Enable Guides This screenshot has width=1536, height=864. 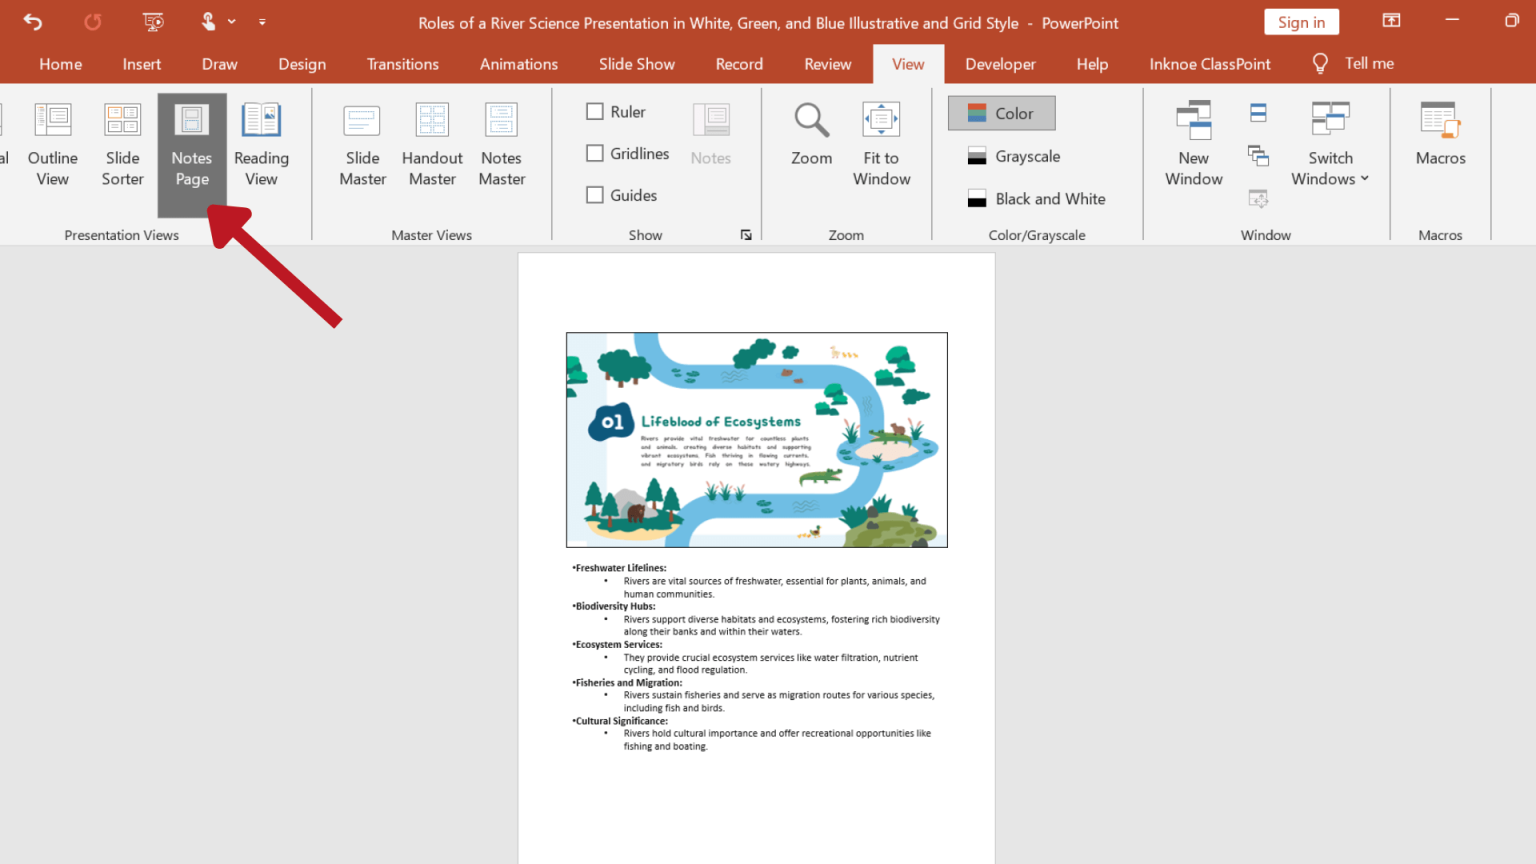pos(594,194)
